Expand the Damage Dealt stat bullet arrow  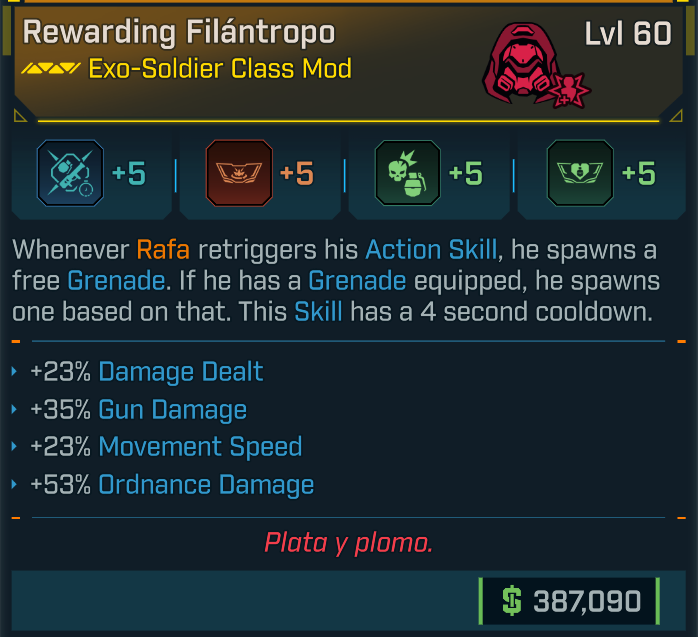click(x=15, y=372)
